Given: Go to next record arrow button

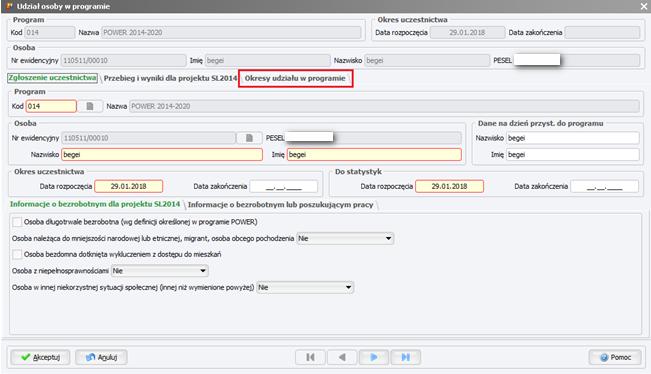Looking at the screenshot, I should [374, 357].
